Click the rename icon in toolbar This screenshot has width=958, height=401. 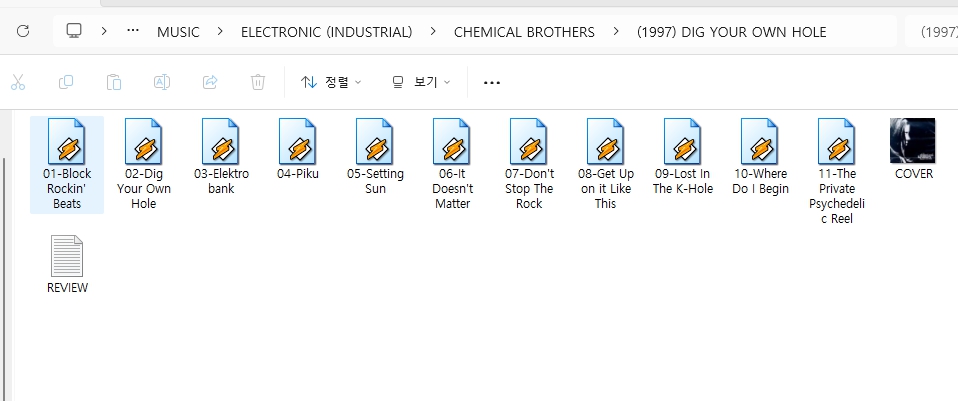coord(161,82)
